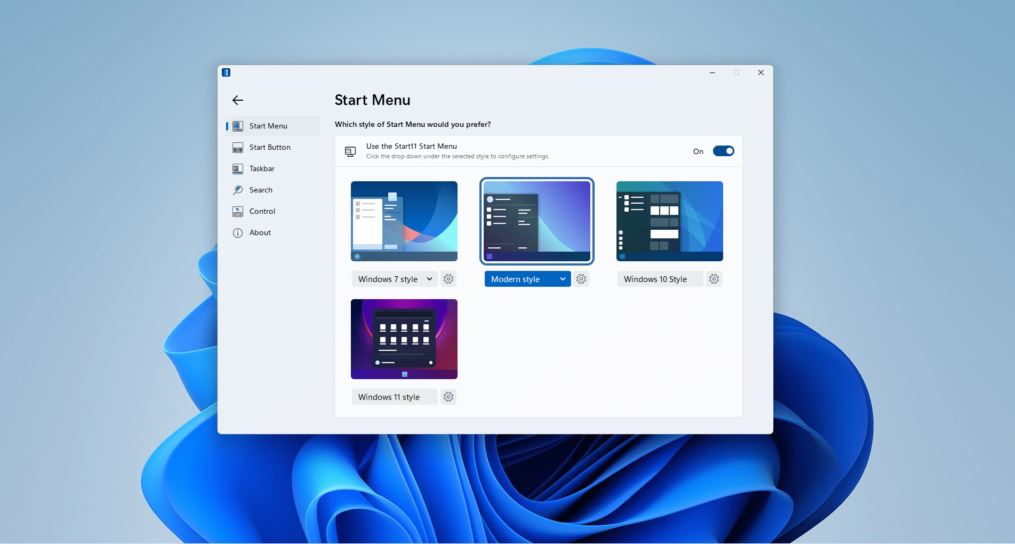Open settings gear for Windows 11 style

448,397
